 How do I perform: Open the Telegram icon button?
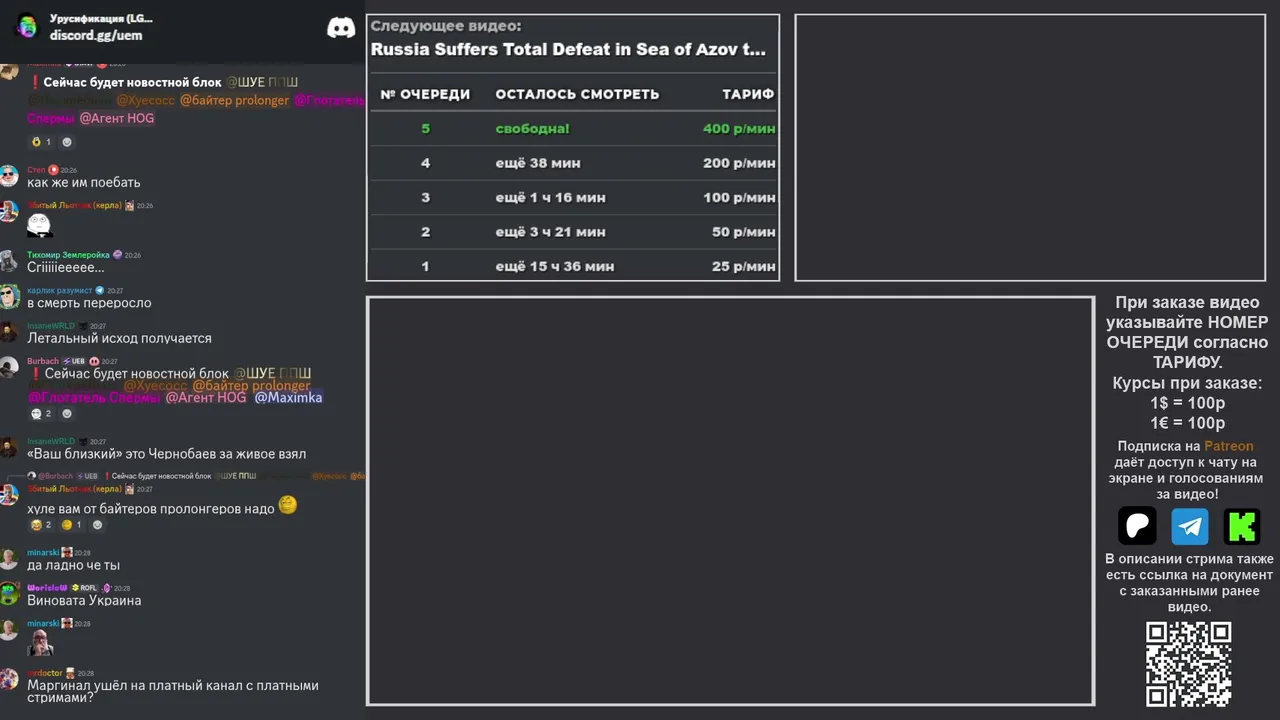(1190, 526)
